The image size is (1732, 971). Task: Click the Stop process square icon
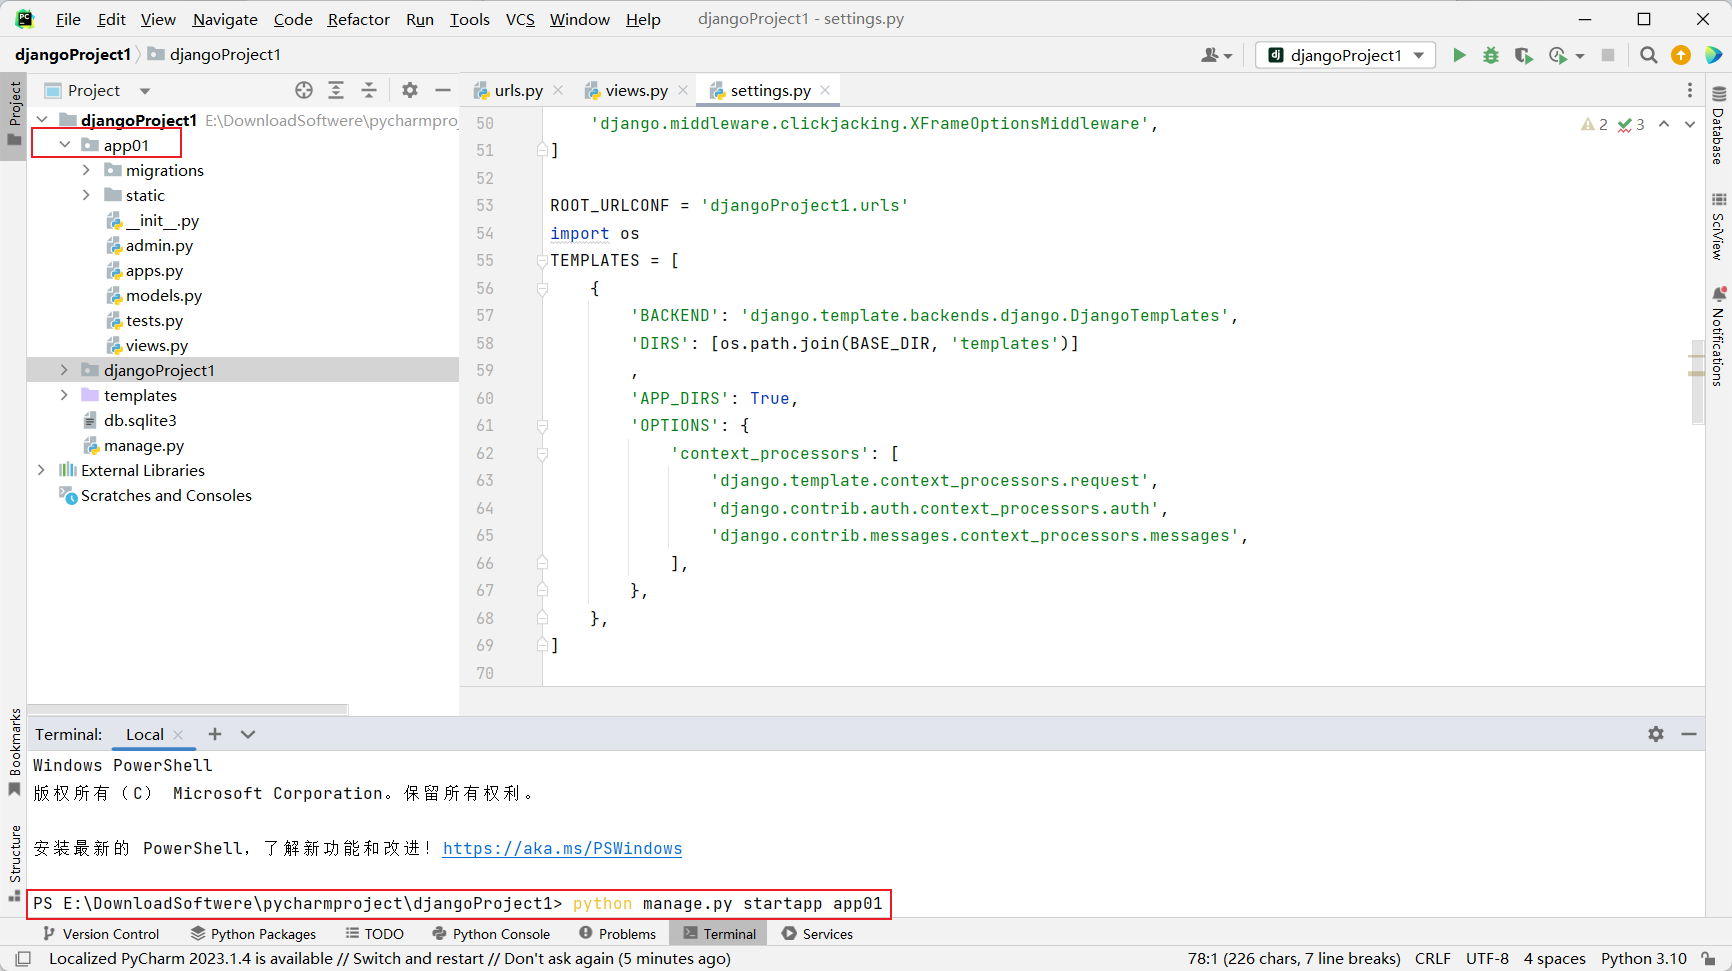(1608, 55)
